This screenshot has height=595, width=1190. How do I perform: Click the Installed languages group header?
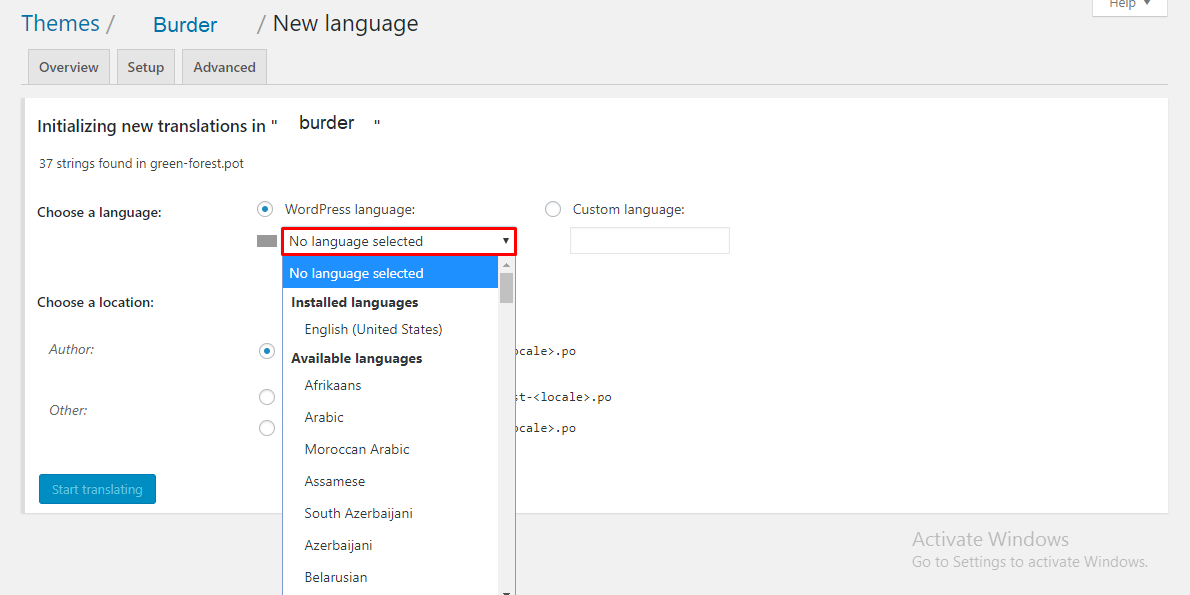pos(354,302)
